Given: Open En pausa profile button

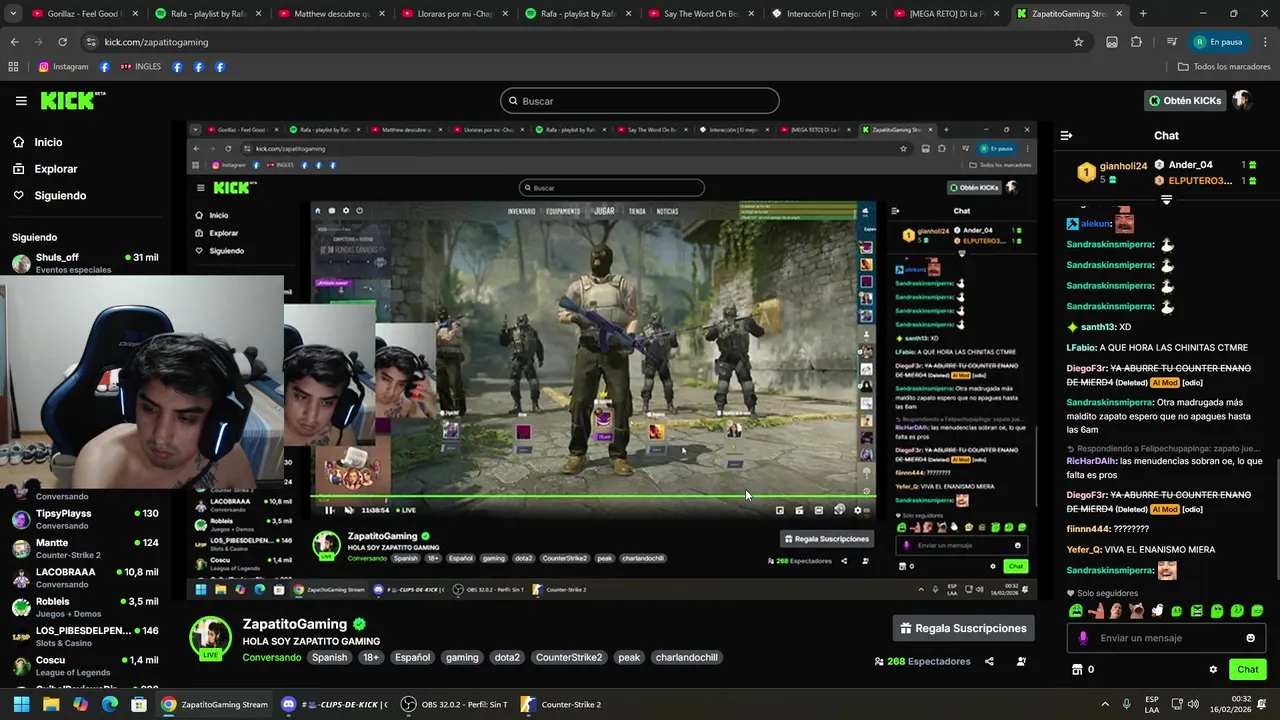Looking at the screenshot, I should click(1218, 42).
